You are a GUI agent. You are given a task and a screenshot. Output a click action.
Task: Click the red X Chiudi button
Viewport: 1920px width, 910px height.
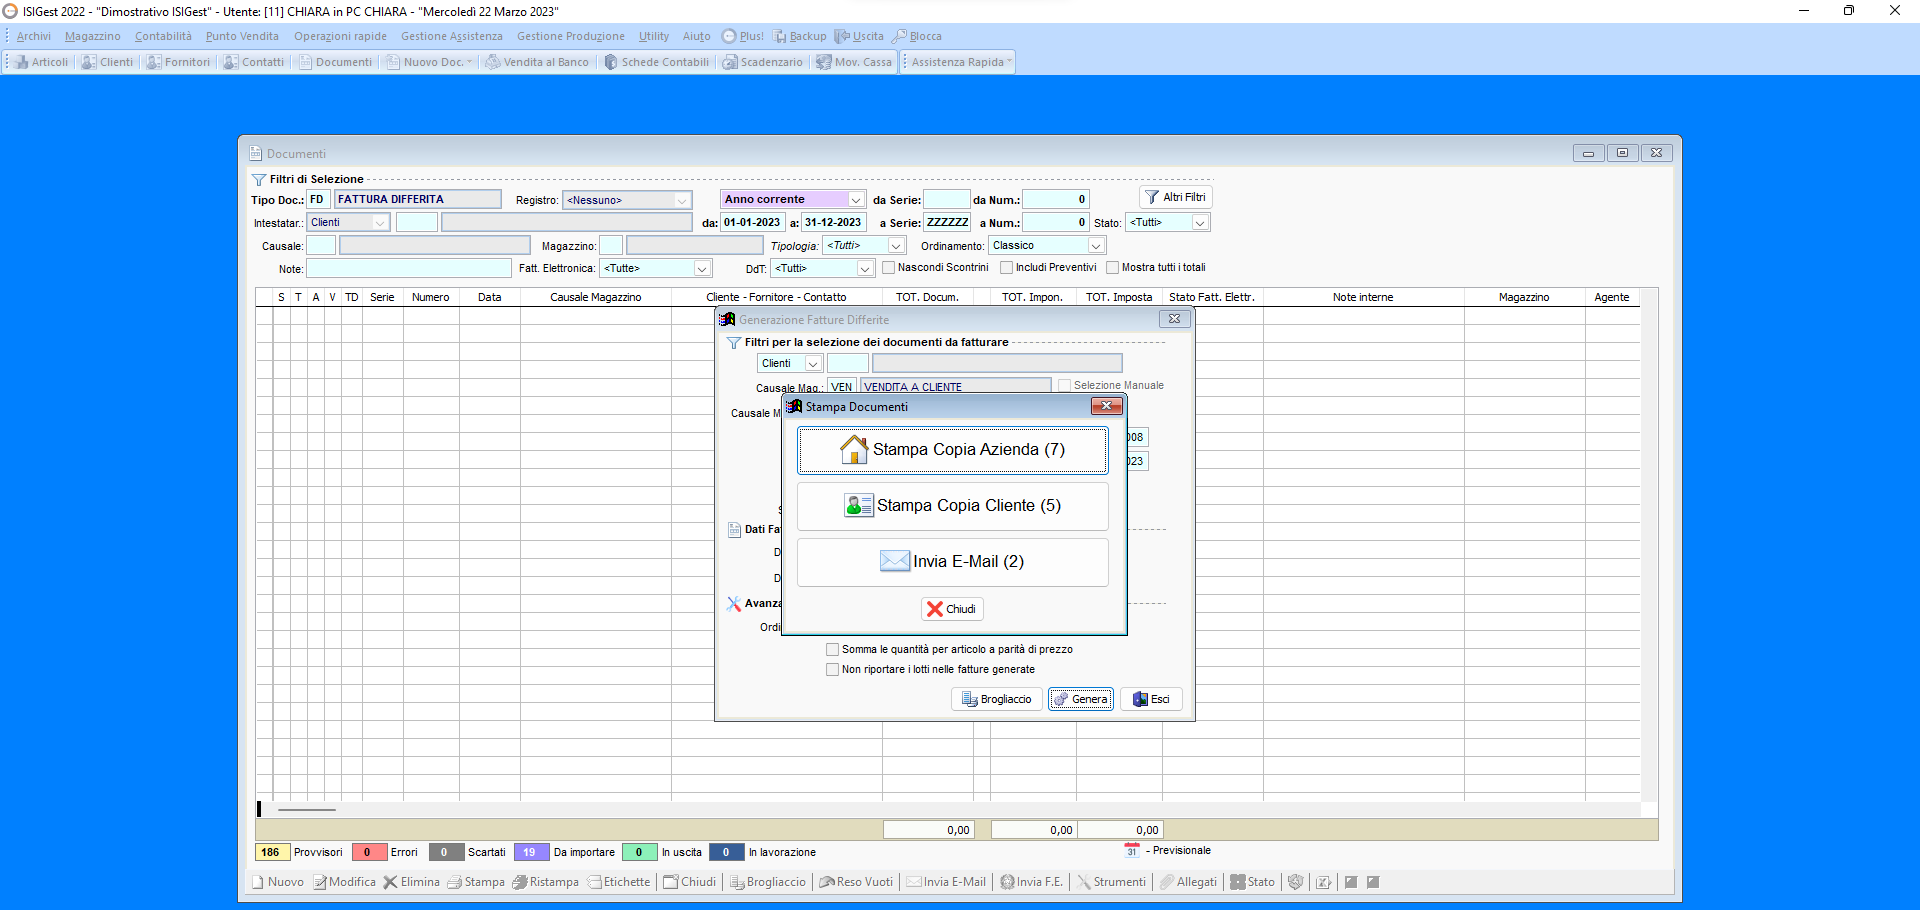[x=951, y=609]
